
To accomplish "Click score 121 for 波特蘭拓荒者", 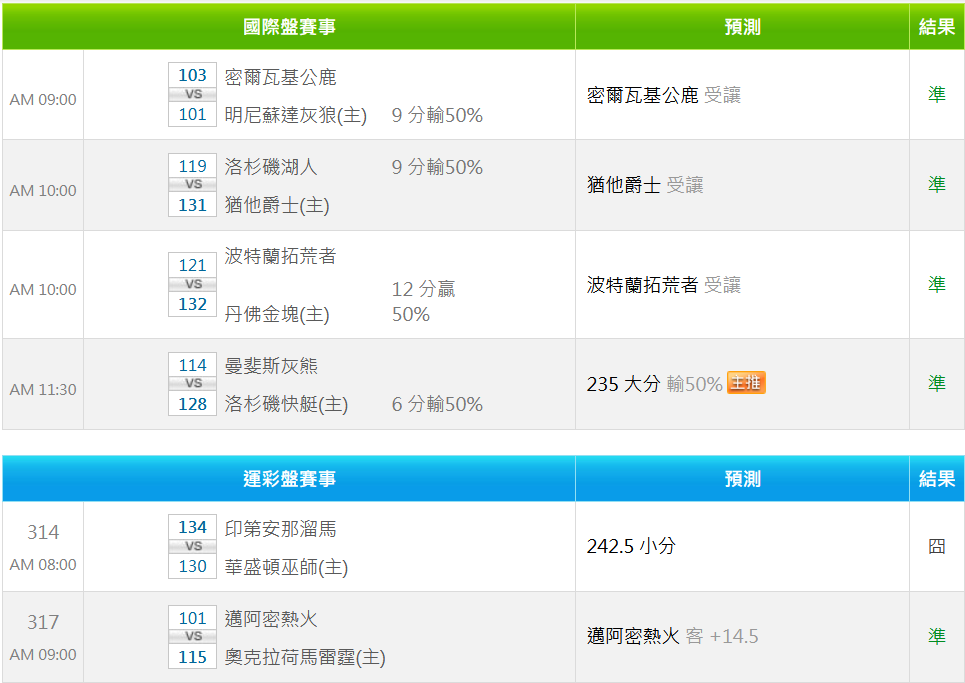I will click(193, 265).
